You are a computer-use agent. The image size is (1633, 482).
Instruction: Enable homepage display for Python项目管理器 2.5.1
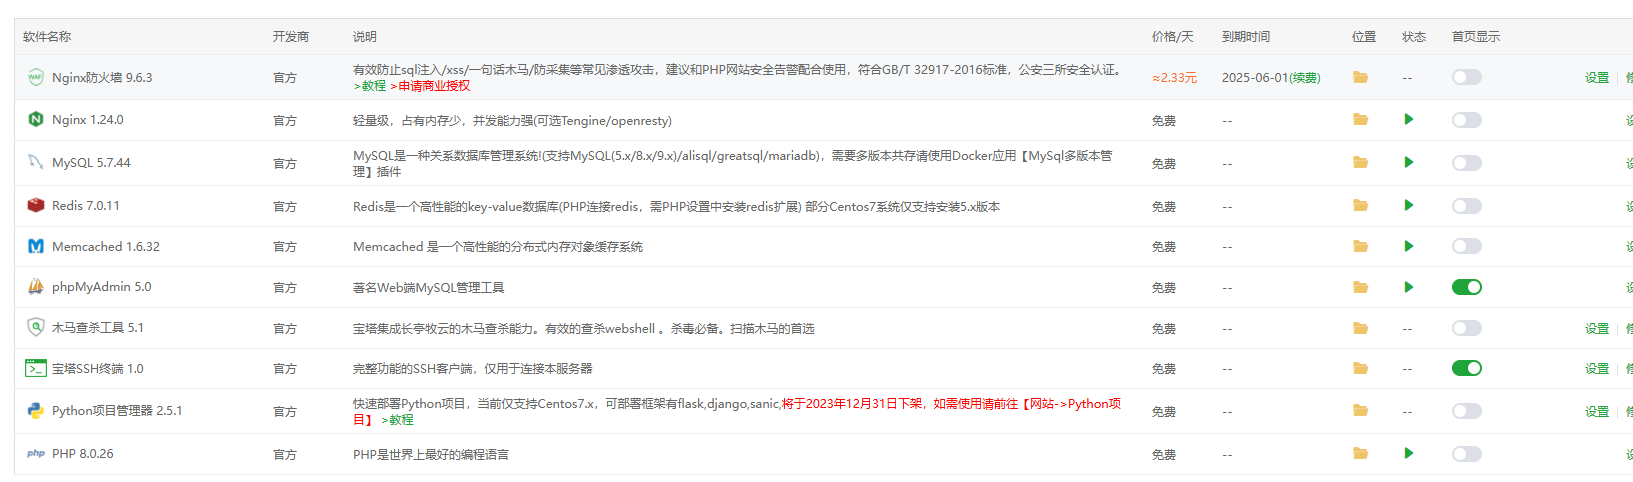coord(1467,411)
